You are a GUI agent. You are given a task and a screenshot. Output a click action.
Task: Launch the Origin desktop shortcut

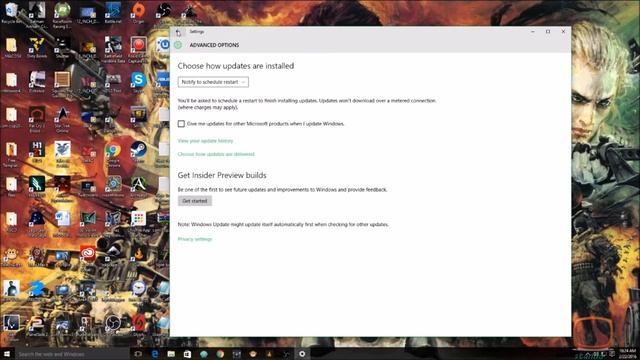[138, 12]
